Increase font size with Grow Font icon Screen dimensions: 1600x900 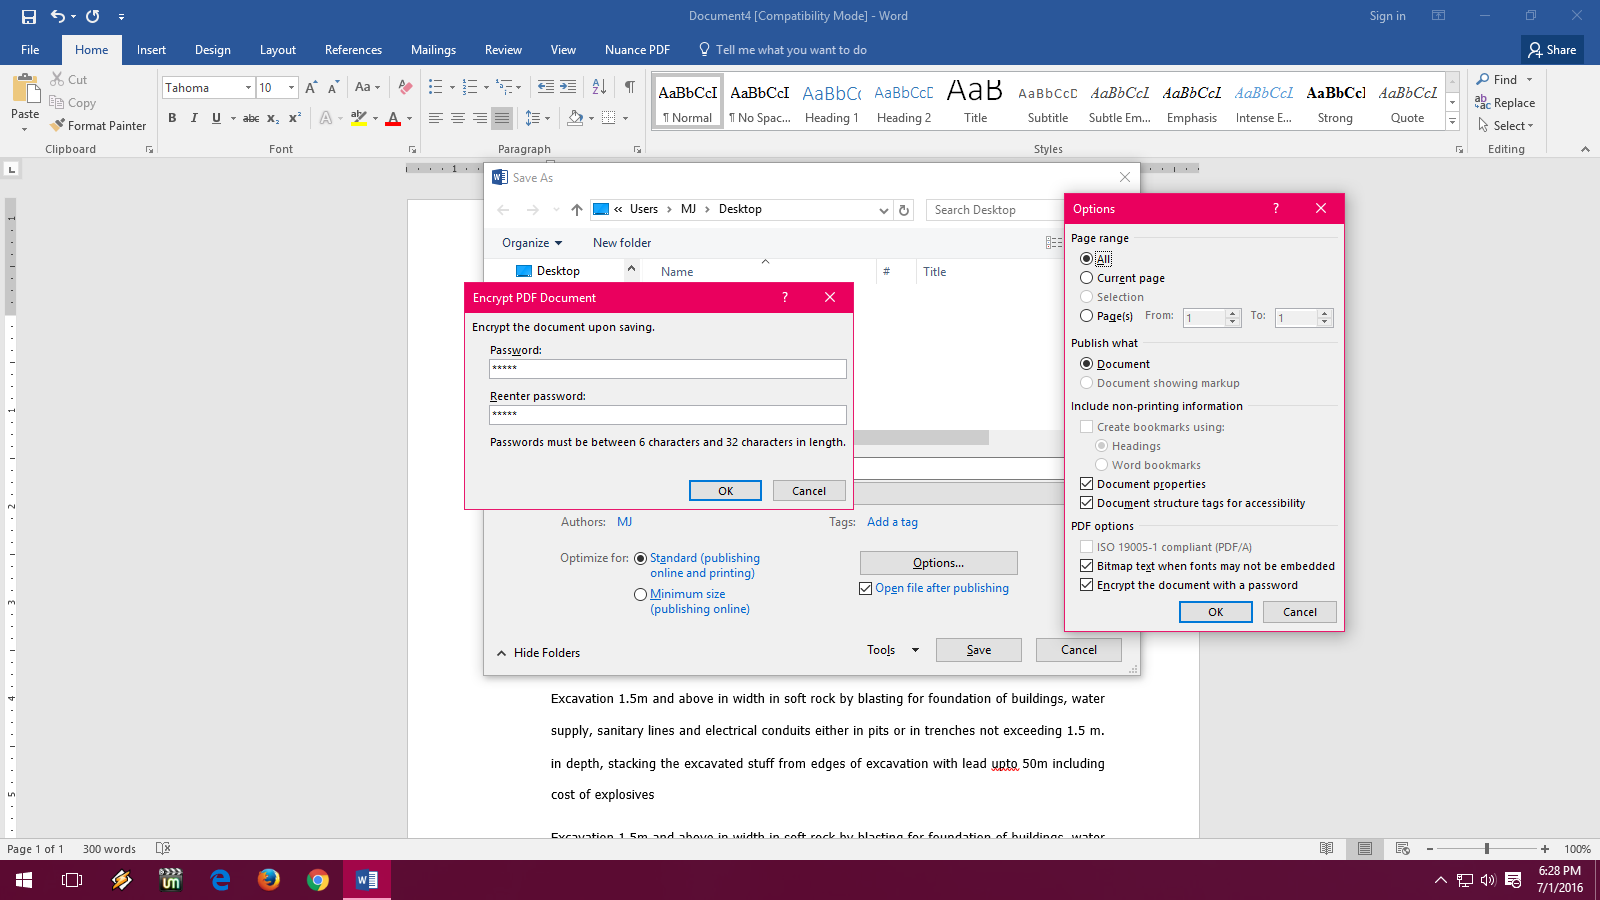pos(311,88)
